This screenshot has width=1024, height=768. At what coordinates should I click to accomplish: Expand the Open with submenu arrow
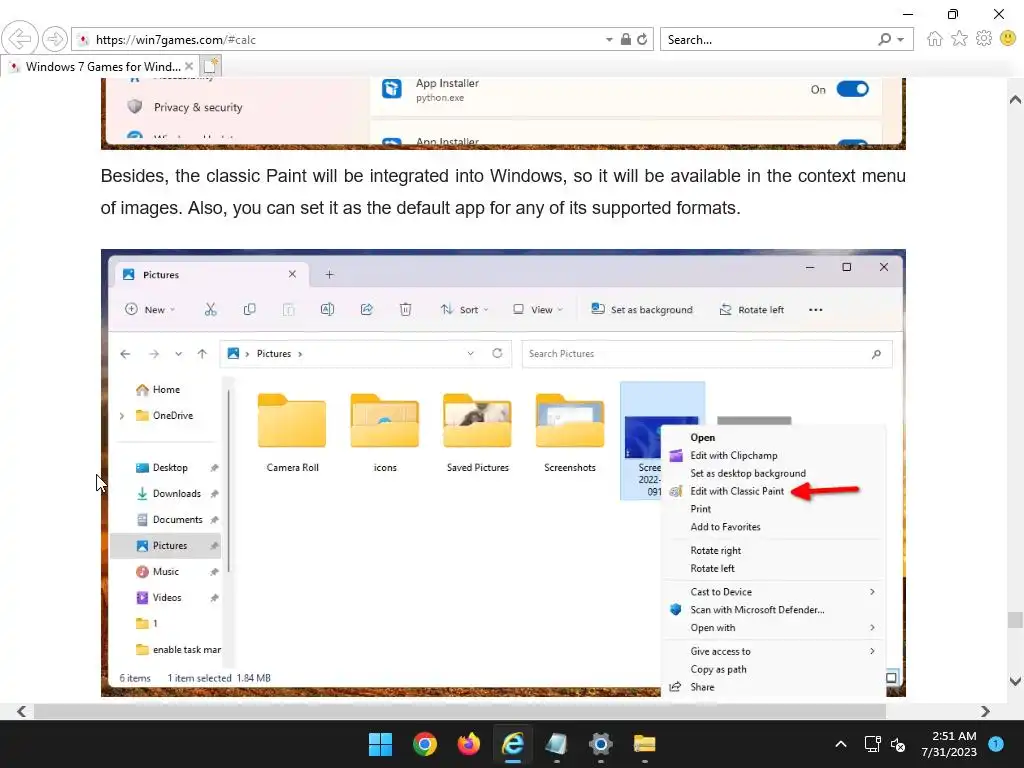pos(872,628)
